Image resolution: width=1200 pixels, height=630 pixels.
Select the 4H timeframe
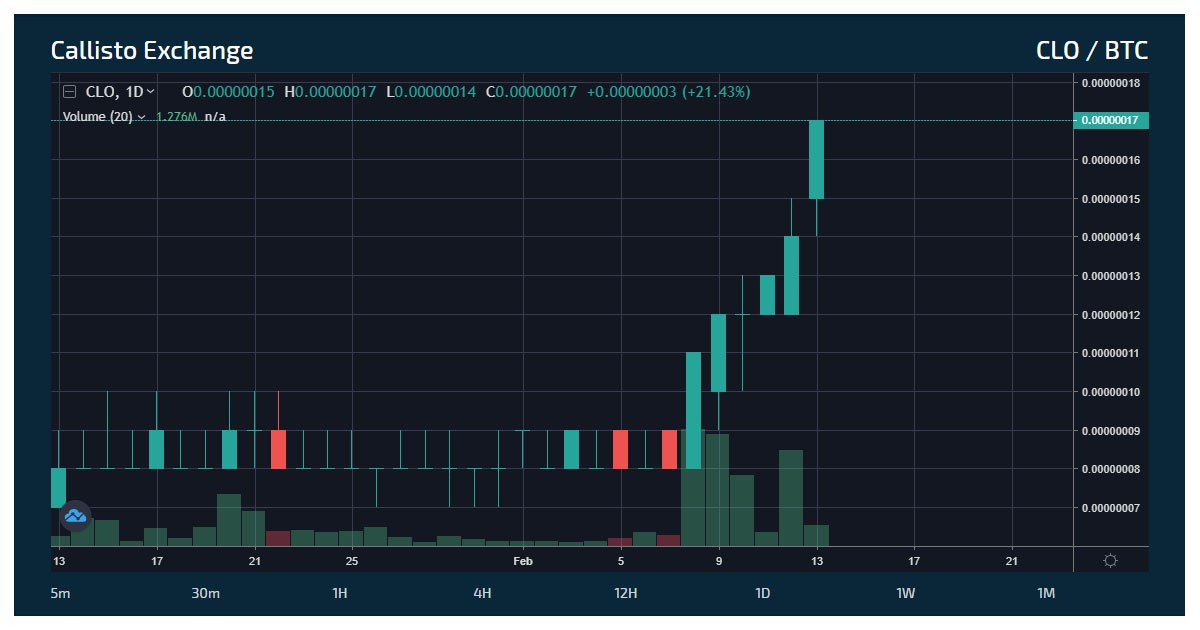(482, 594)
